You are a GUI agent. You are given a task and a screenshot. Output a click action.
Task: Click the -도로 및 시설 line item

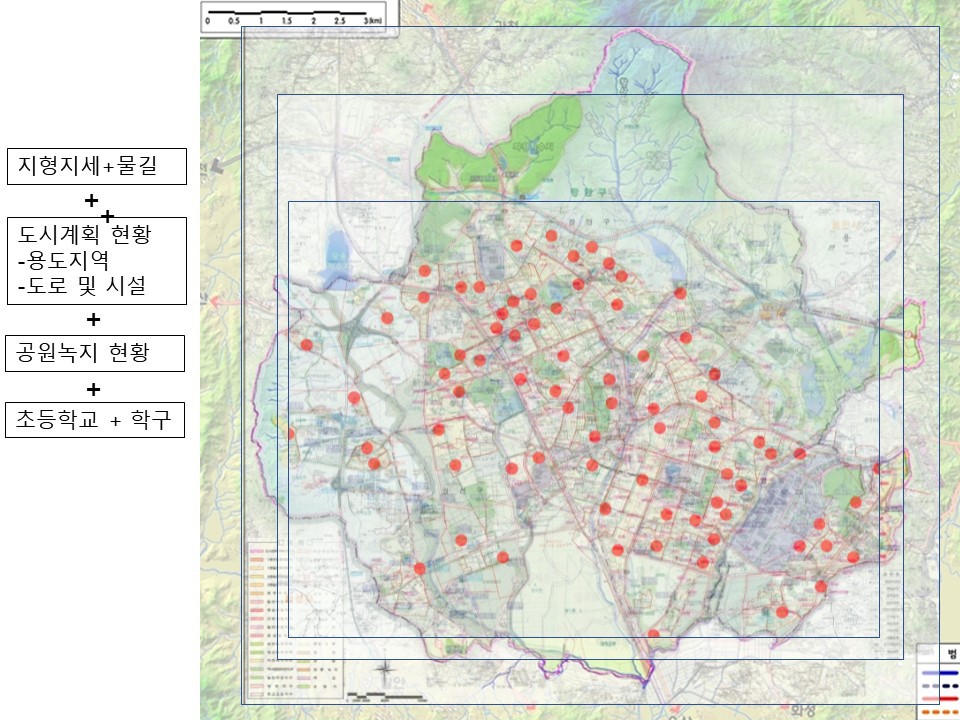click(81, 285)
